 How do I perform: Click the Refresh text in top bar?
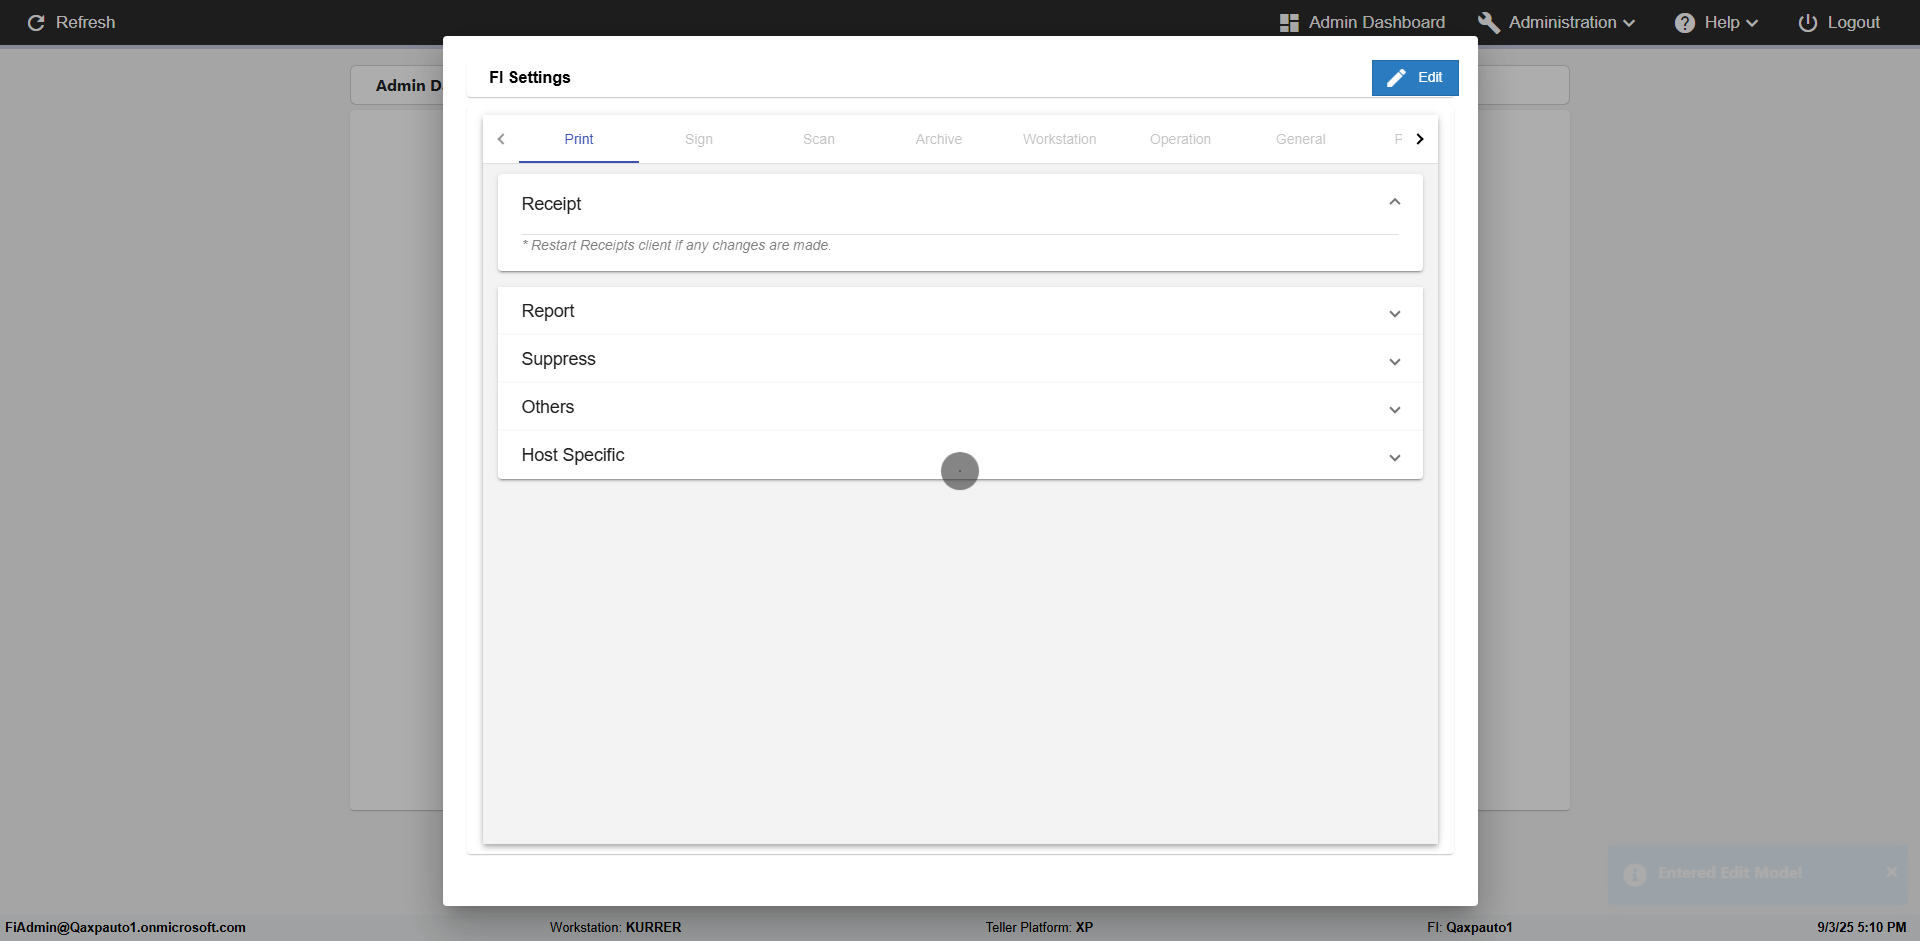[x=85, y=23]
